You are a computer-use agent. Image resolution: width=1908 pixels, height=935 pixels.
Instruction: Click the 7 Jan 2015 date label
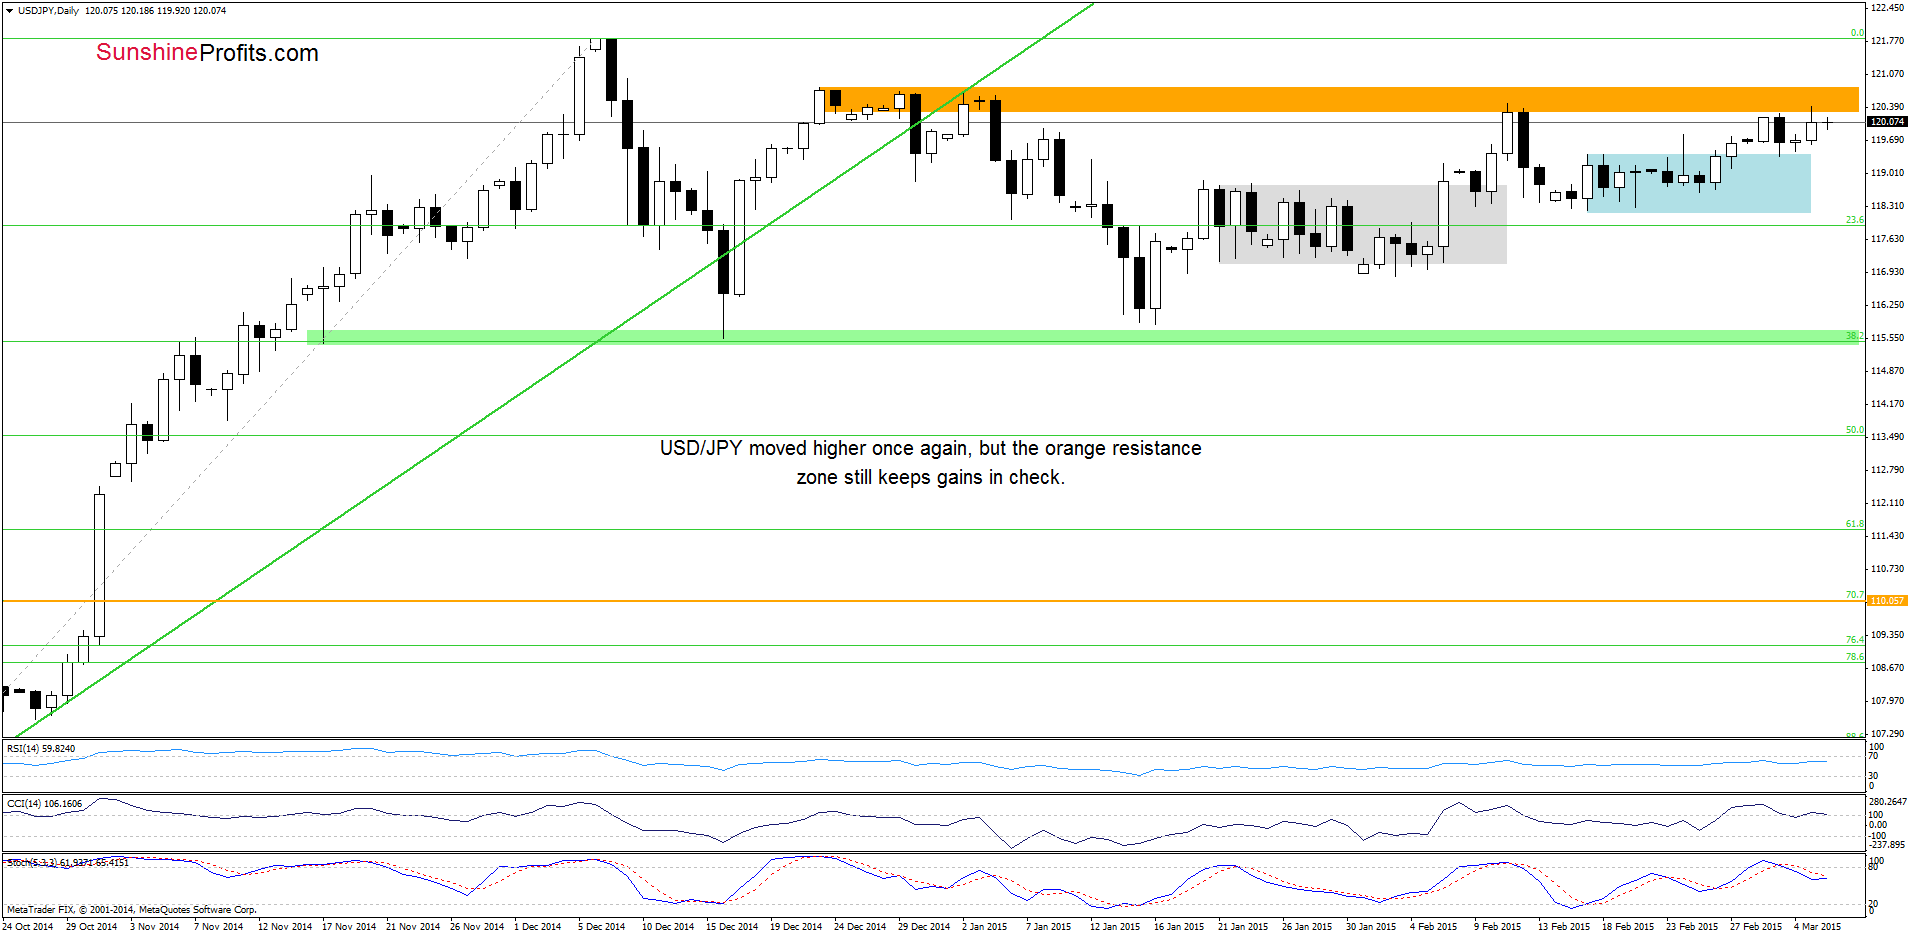(x=1048, y=927)
